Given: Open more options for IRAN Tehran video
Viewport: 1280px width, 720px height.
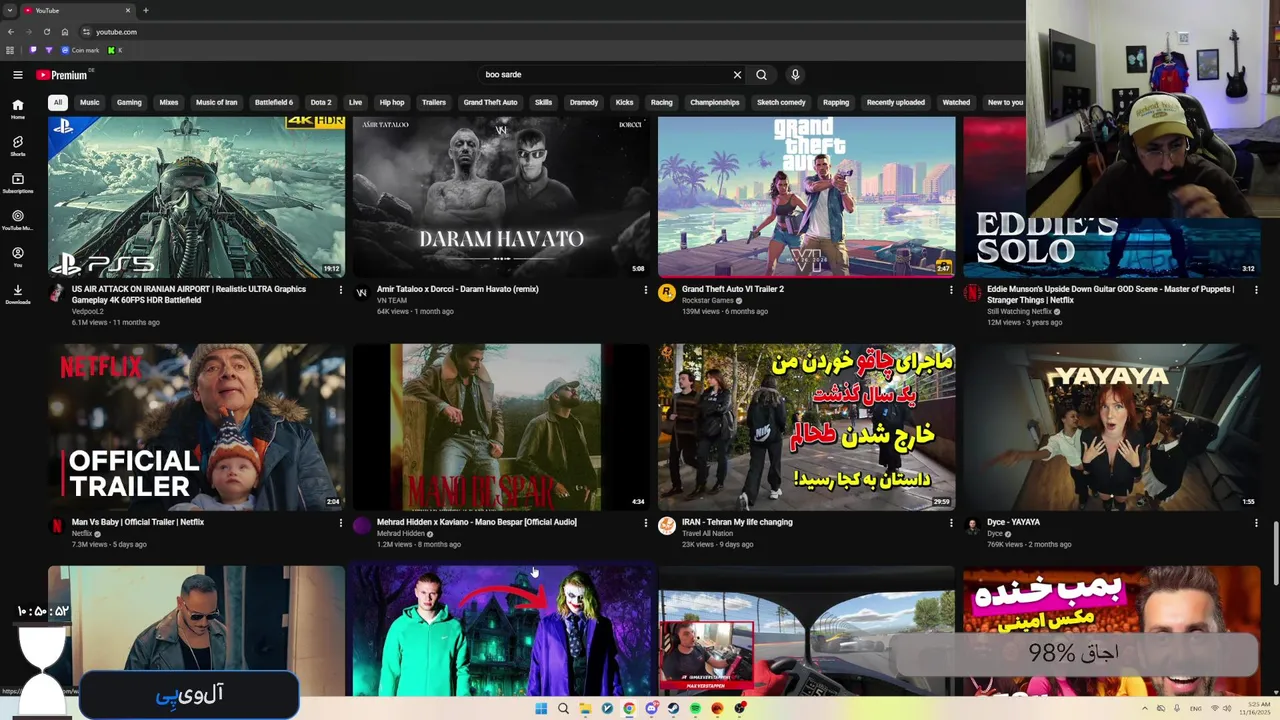Looking at the screenshot, I should point(951,523).
